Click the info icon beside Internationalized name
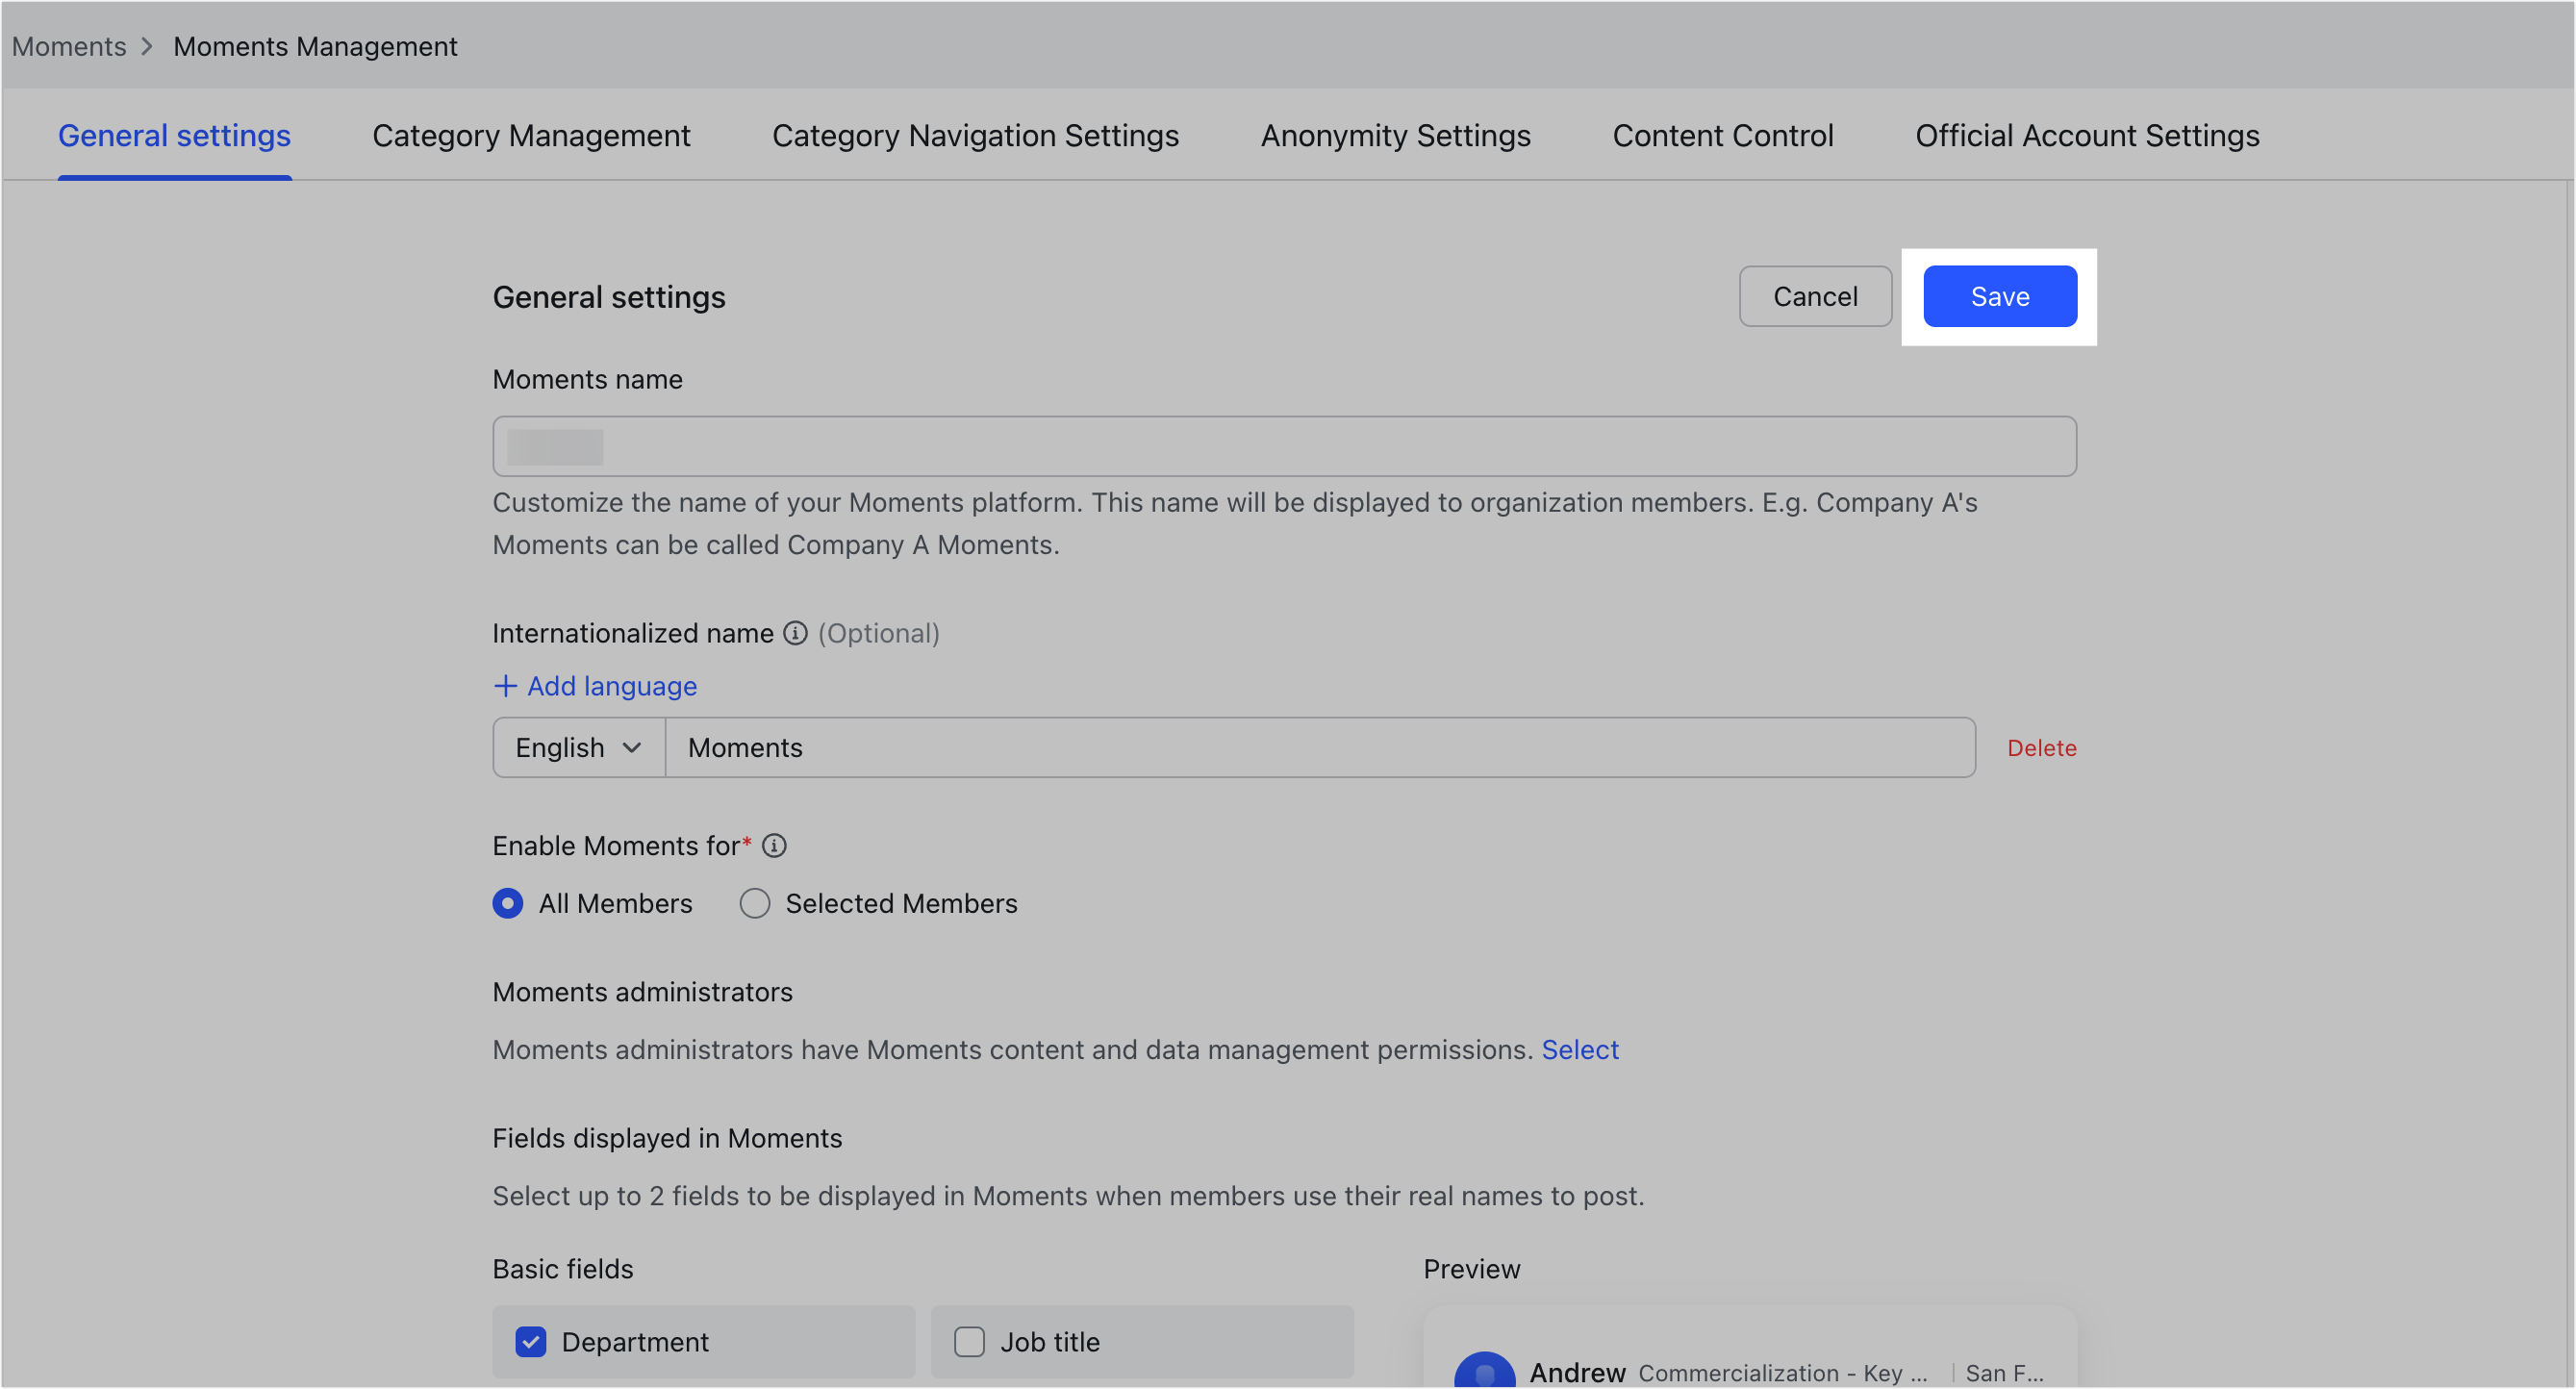Image resolution: width=2576 pixels, height=1389 pixels. coord(795,633)
